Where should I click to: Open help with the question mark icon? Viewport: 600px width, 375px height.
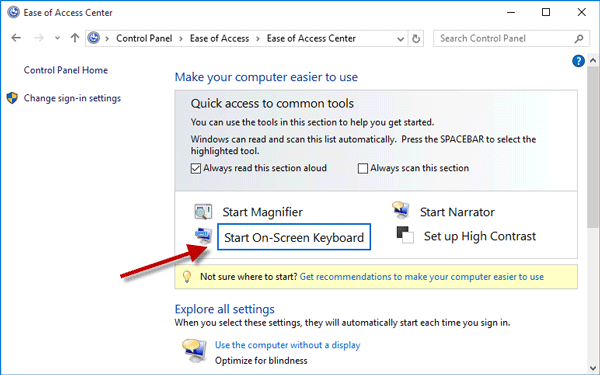point(578,61)
